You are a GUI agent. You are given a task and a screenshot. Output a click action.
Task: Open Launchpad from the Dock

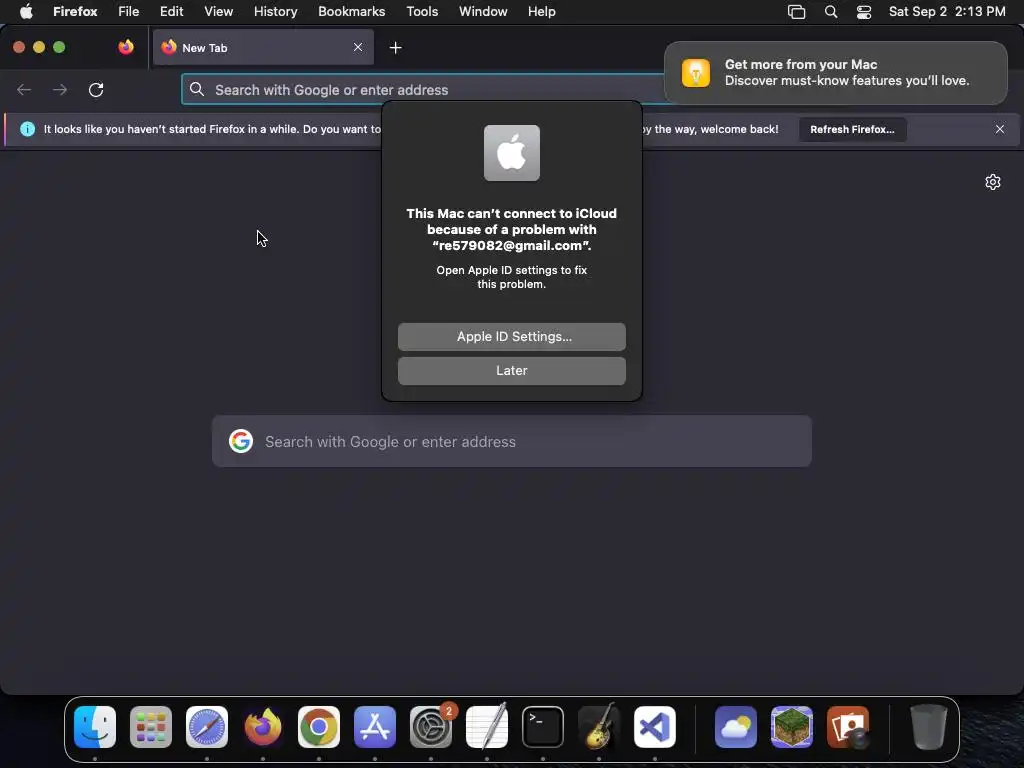(x=151, y=727)
